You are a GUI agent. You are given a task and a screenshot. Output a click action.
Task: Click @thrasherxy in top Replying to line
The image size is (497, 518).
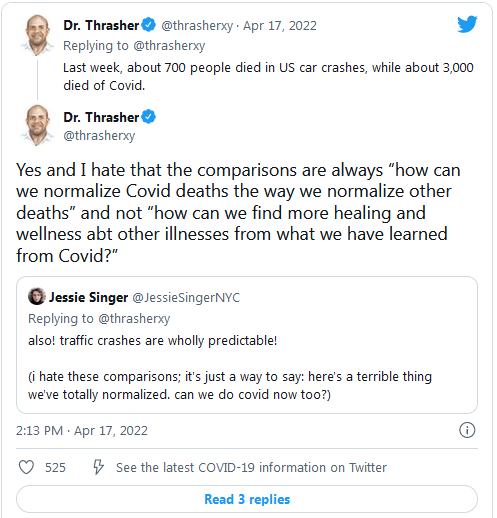coord(169,46)
